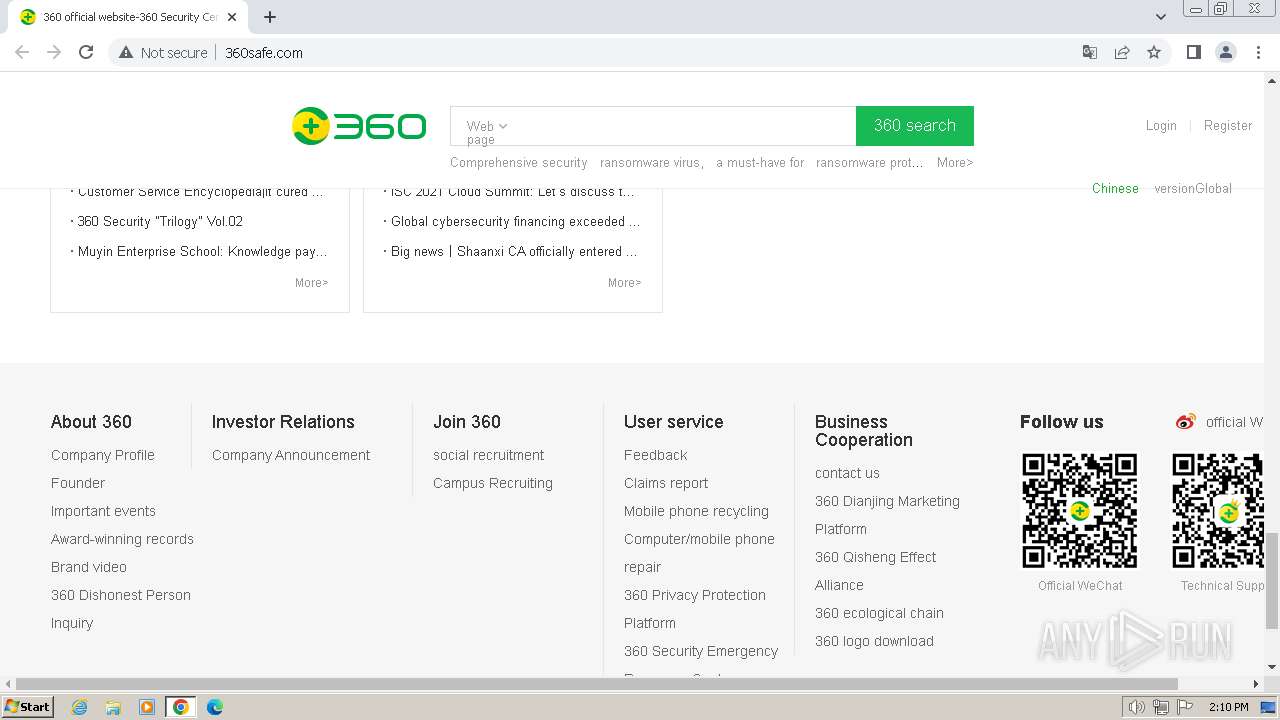Click the Official WeChat QR code
This screenshot has height=720, width=1280.
click(1080, 511)
